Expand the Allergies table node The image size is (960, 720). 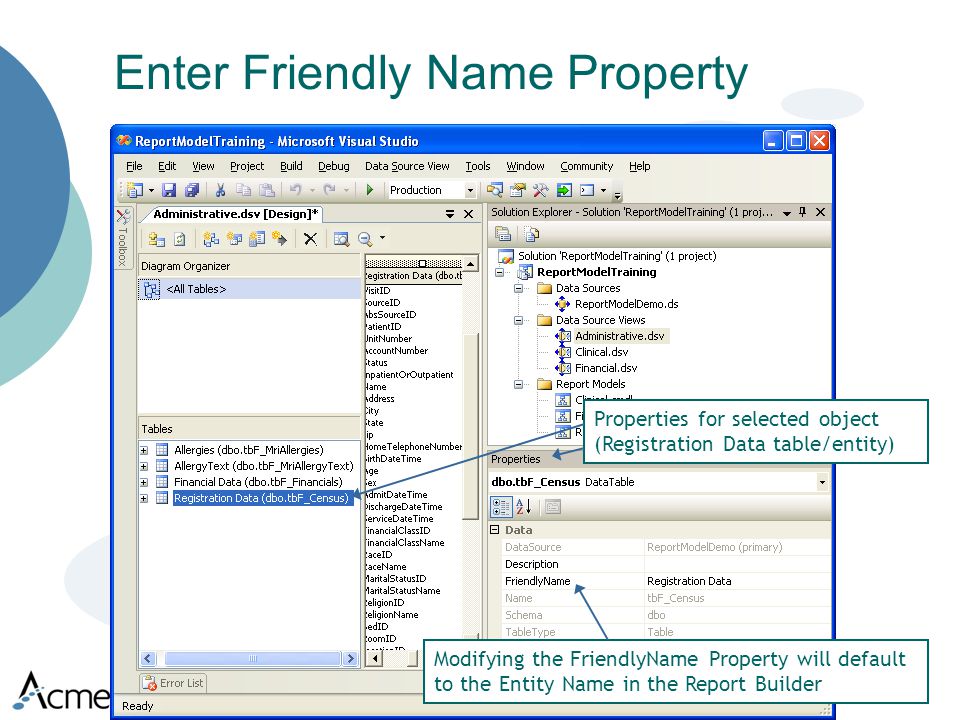[x=144, y=450]
